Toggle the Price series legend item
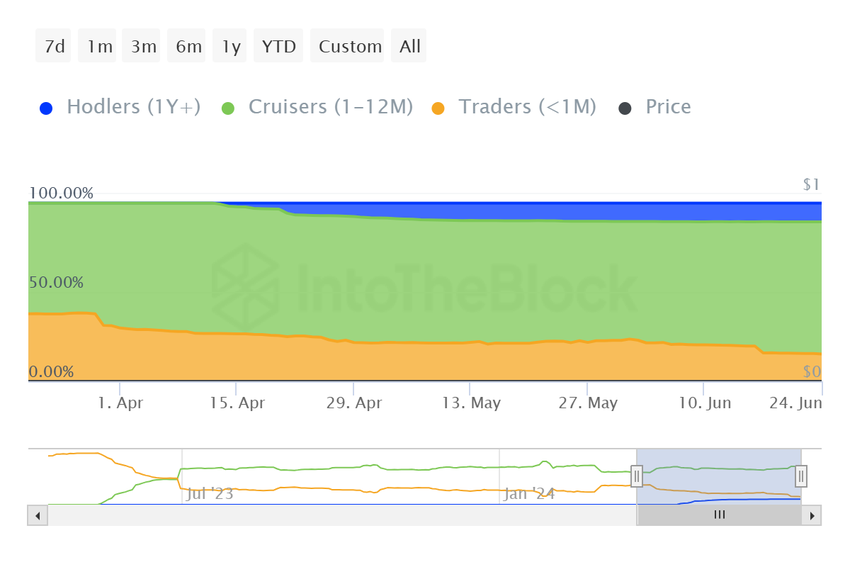The width and height of the screenshot is (850, 567). pos(668,107)
